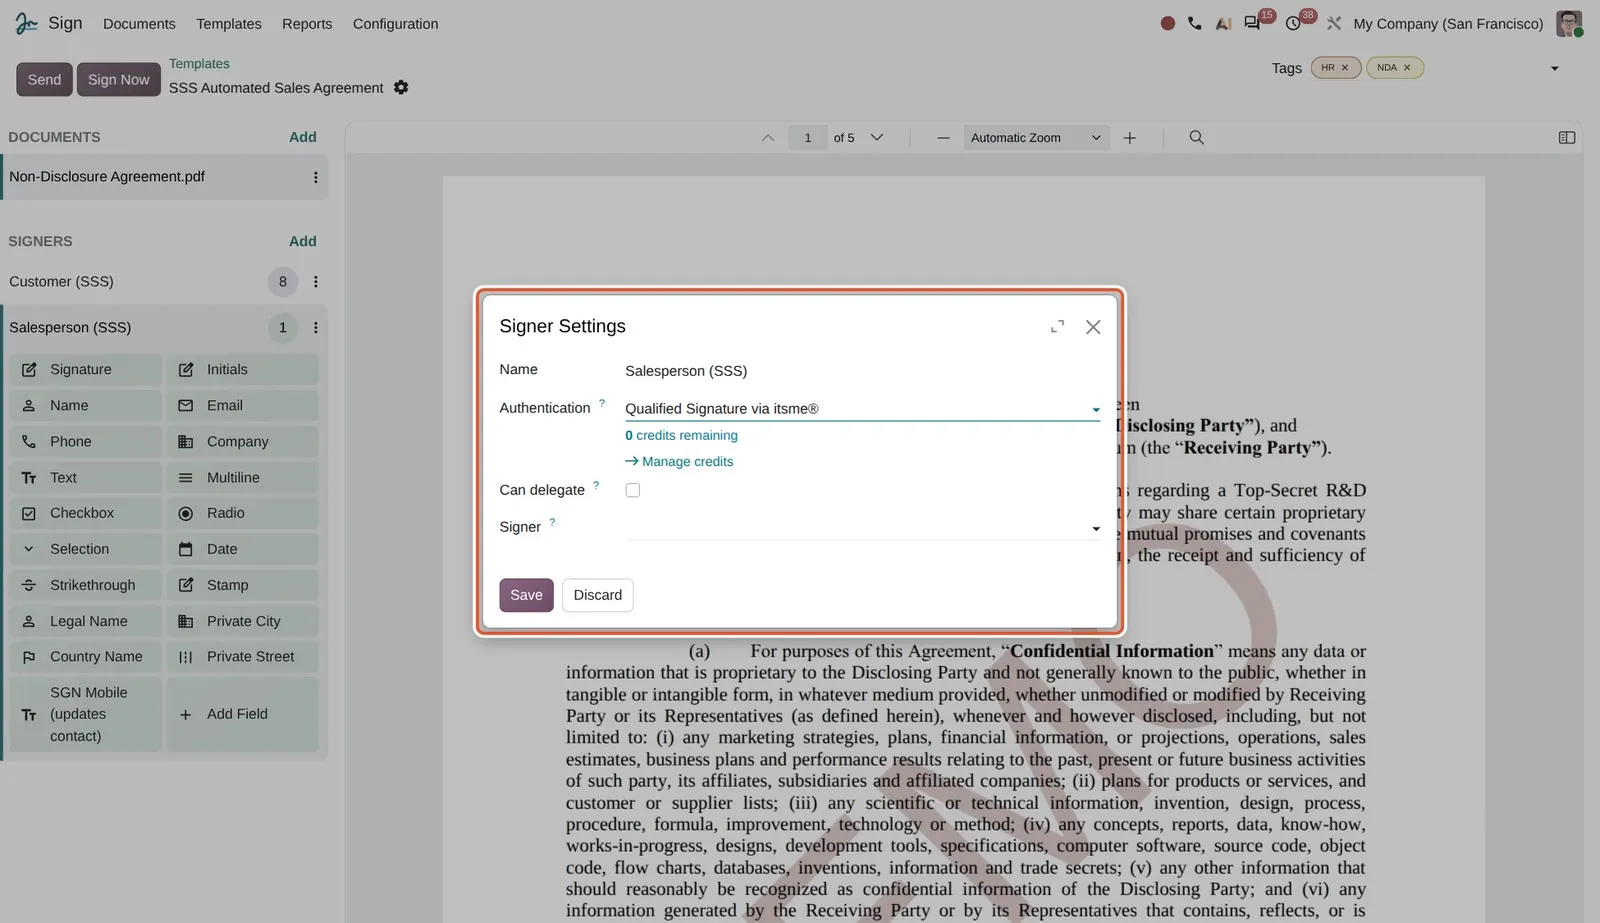Select the Selection field type
Screen dimensions: 1600x923
tap(85, 549)
